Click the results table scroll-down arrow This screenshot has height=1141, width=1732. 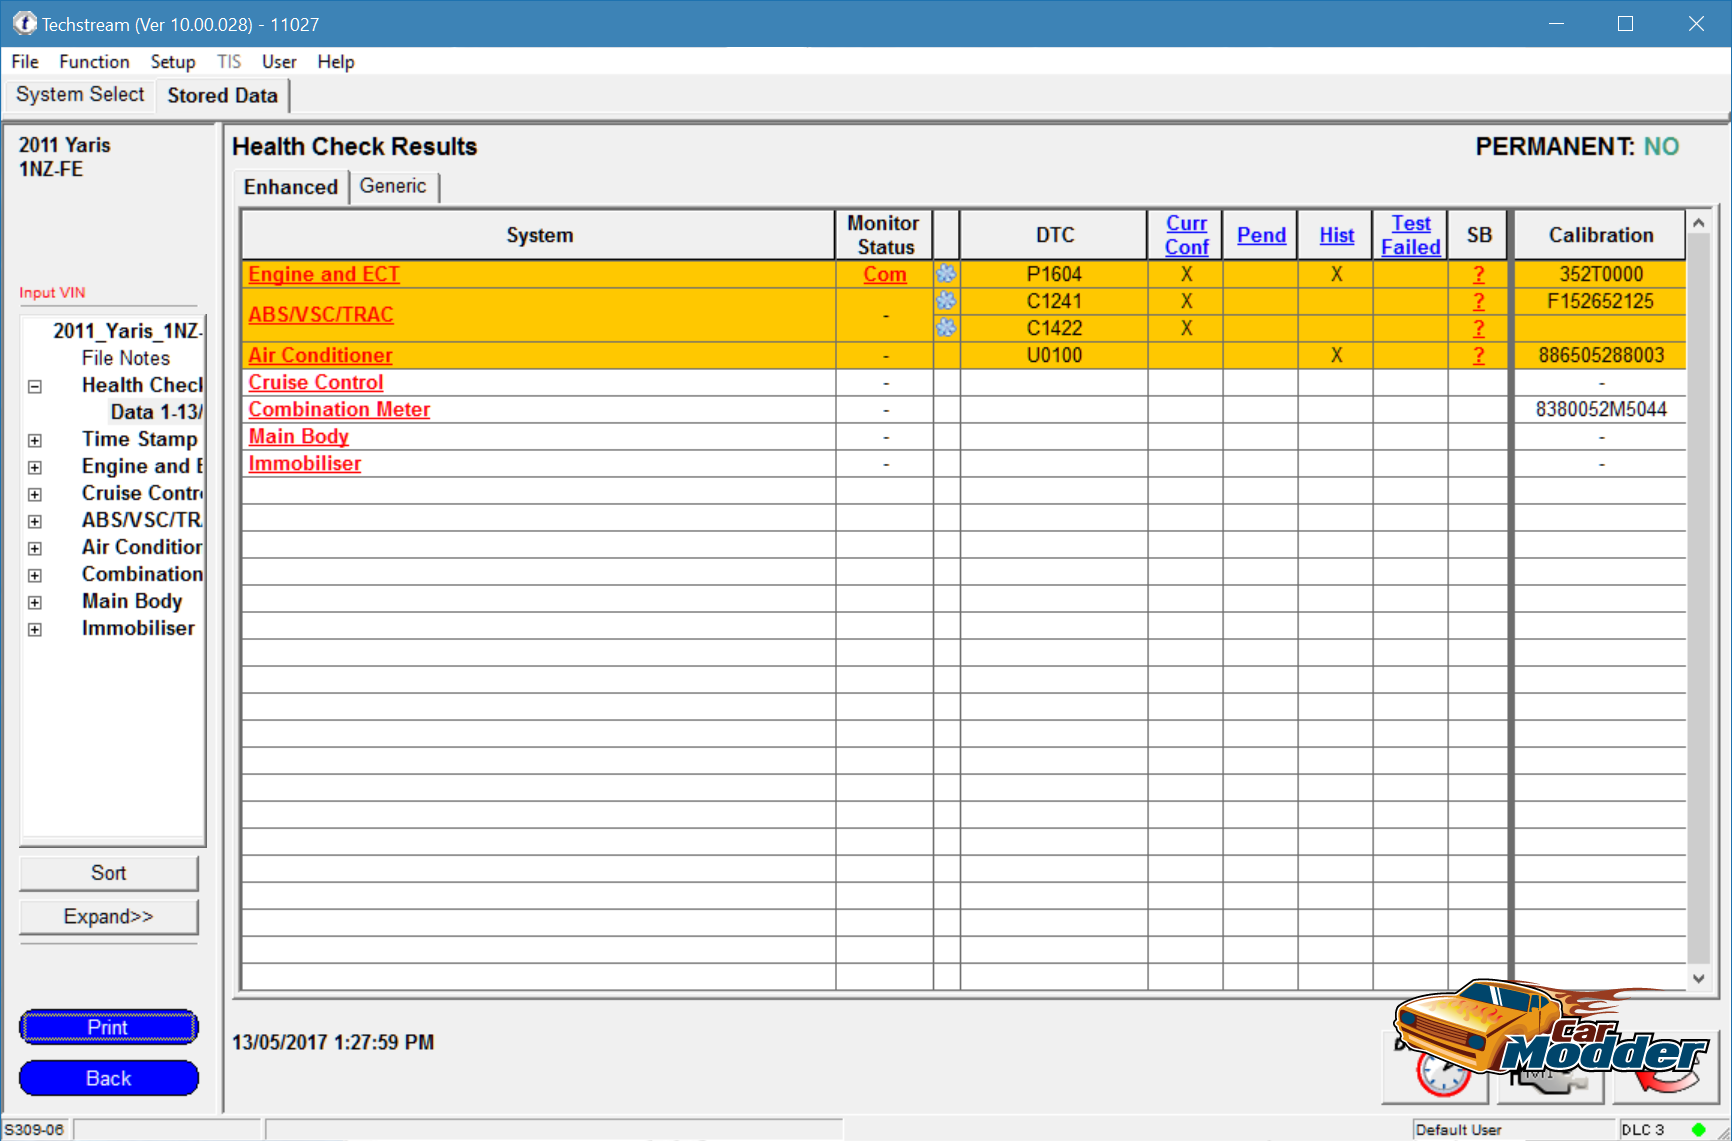[1698, 978]
